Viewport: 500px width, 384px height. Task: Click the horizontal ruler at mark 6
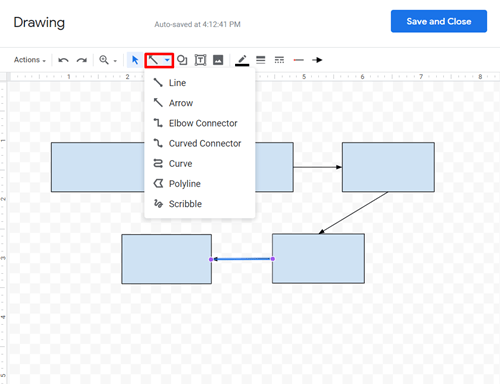point(362,77)
